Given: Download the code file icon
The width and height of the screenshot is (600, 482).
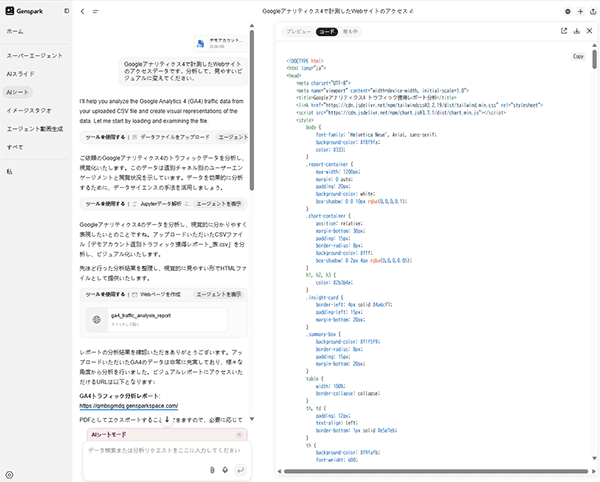Looking at the screenshot, I should pos(577,31).
